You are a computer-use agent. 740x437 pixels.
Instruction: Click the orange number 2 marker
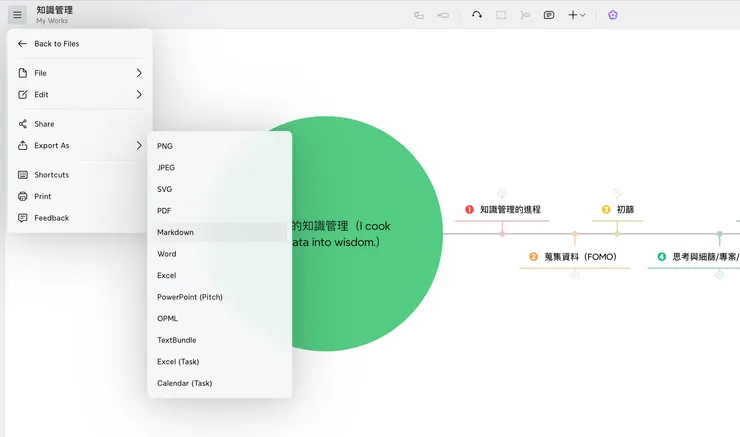click(533, 257)
